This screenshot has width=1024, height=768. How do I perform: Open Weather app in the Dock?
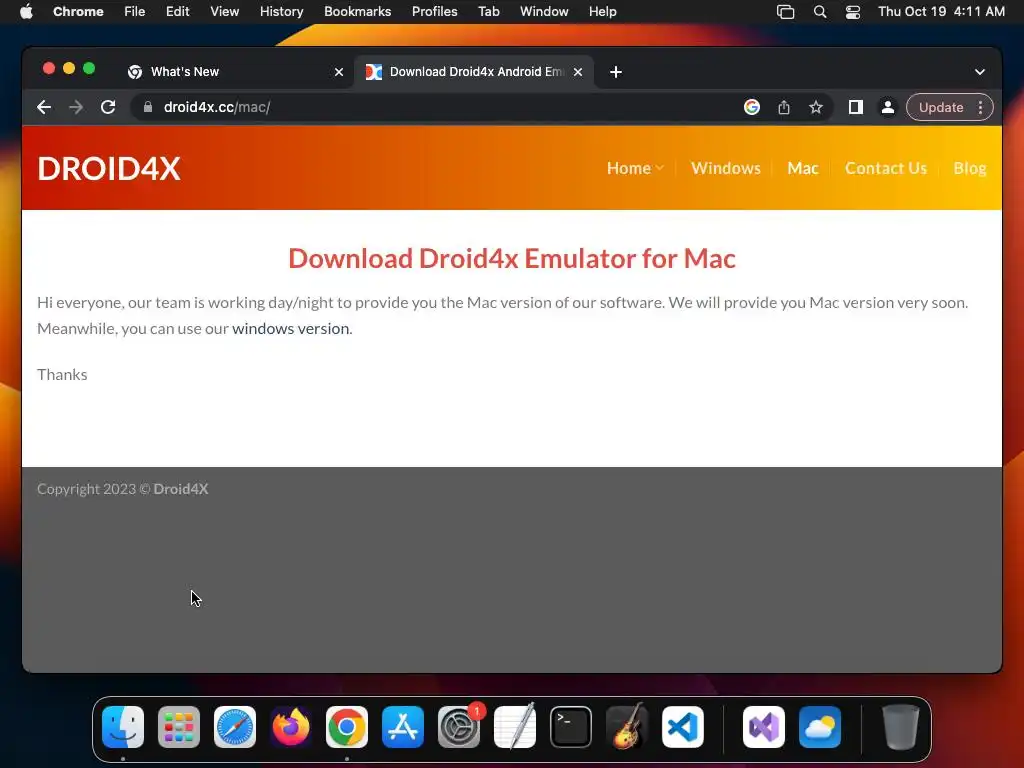(820, 727)
